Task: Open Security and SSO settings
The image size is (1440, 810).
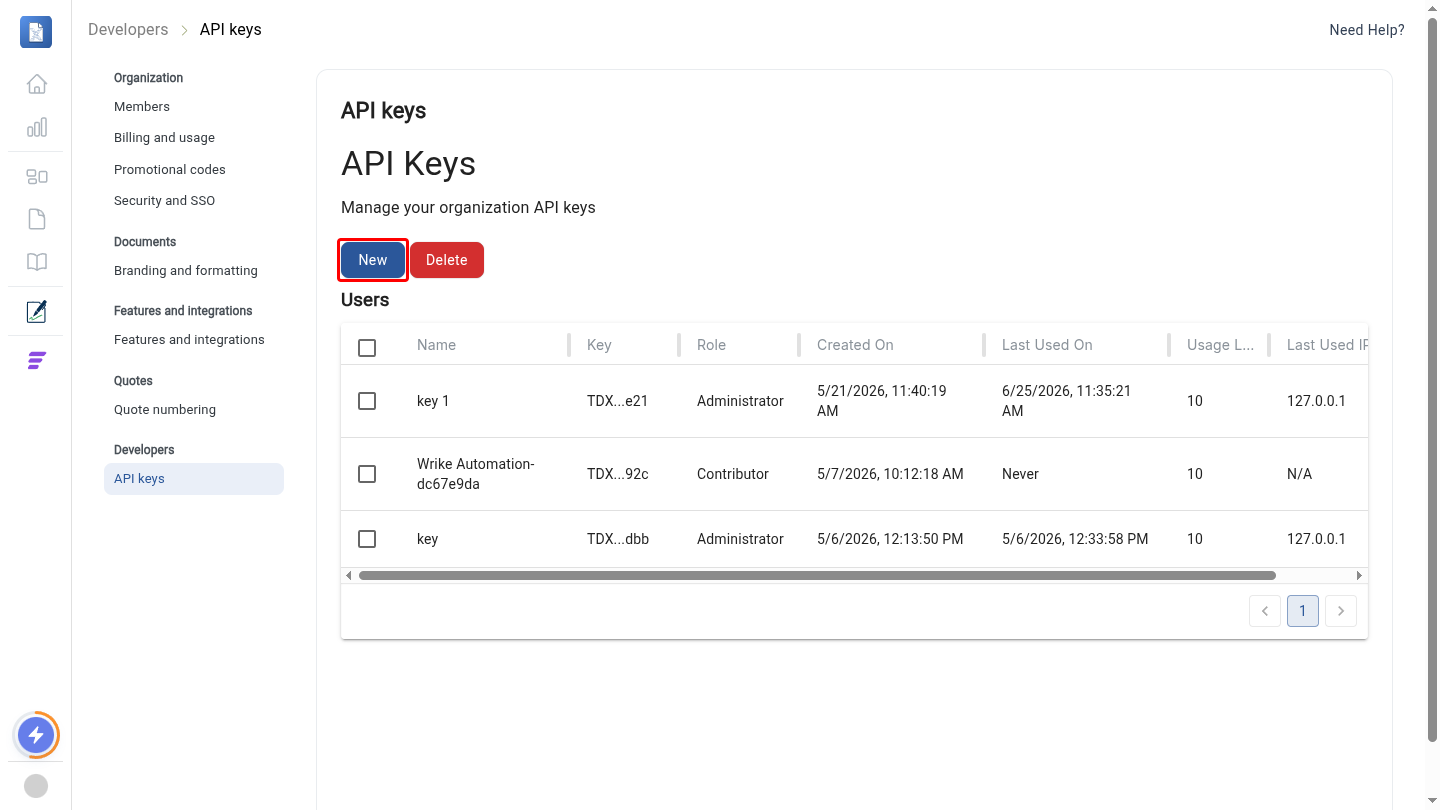Action: click(164, 201)
